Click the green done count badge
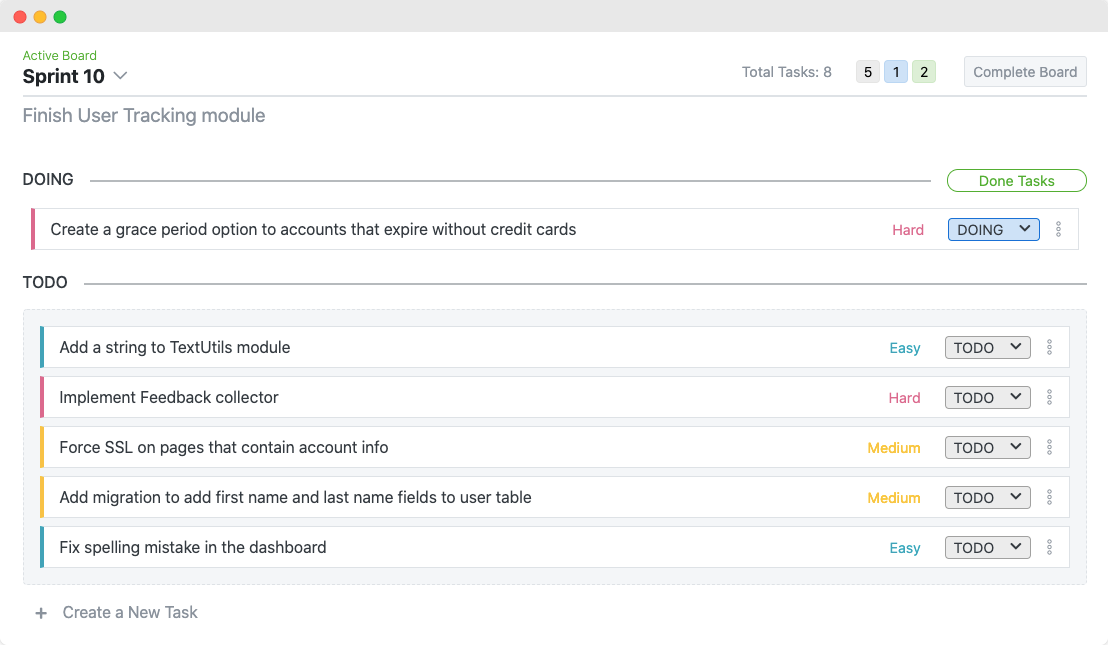The width and height of the screenshot is (1108, 645). click(x=924, y=72)
